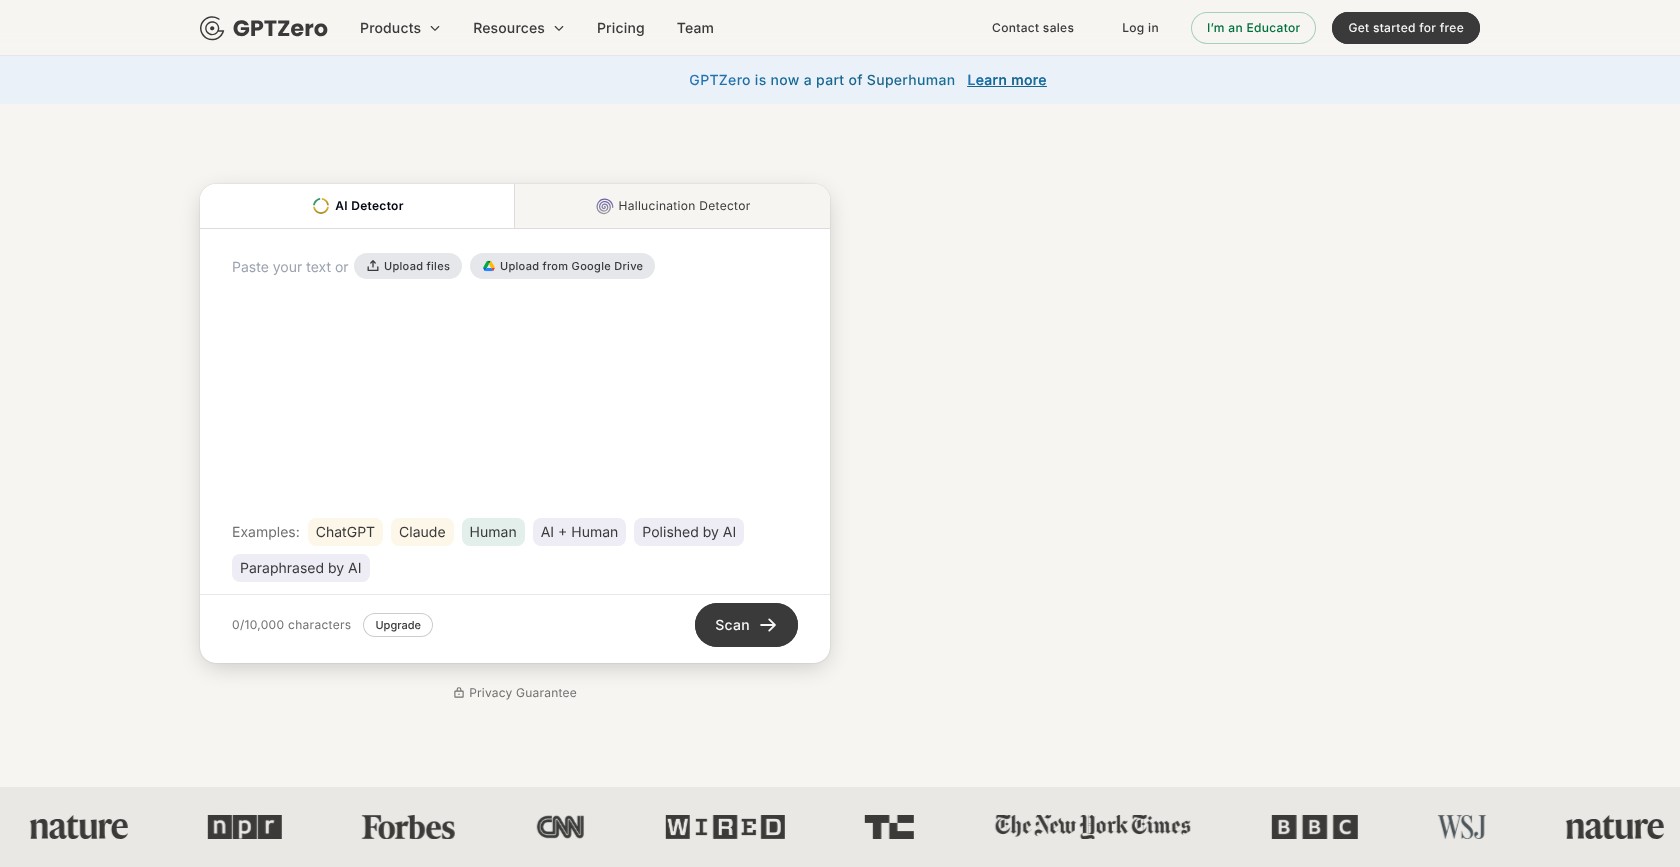Click the BBC logo
The width and height of the screenshot is (1680, 867).
pos(1315,827)
